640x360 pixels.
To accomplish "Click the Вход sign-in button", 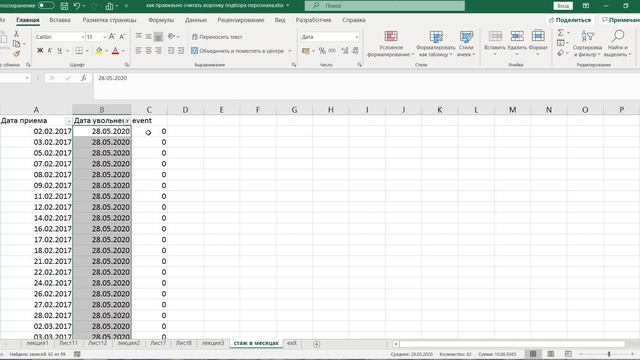I will [x=563, y=6].
